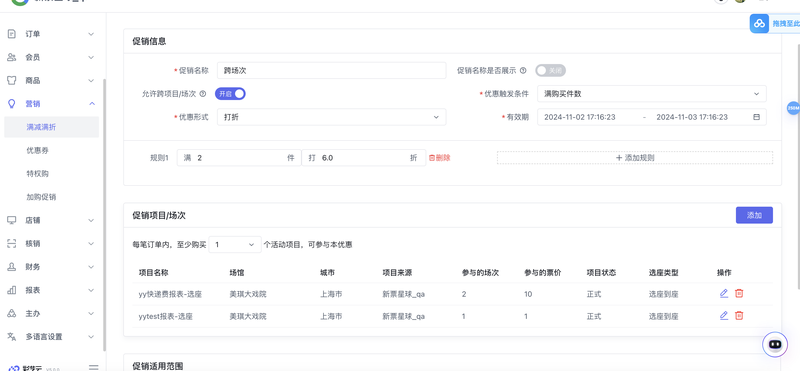Screen dimensions: 800x371
Task: Click the 核销 scan icon in sidebar
Action: [x=12, y=243]
